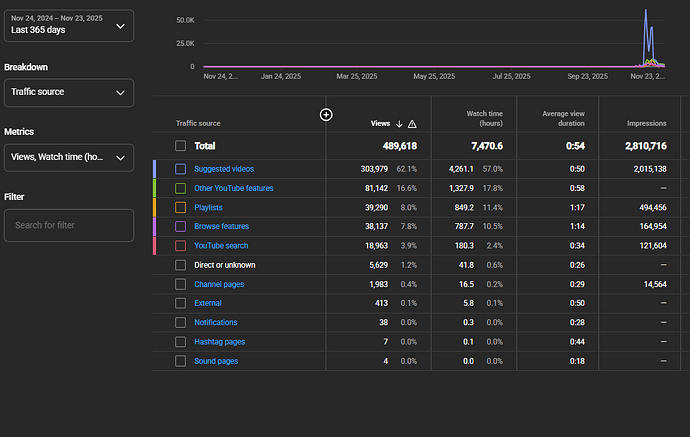Image resolution: width=690 pixels, height=437 pixels.
Task: Click the Search for filter field
Action: click(x=68, y=226)
